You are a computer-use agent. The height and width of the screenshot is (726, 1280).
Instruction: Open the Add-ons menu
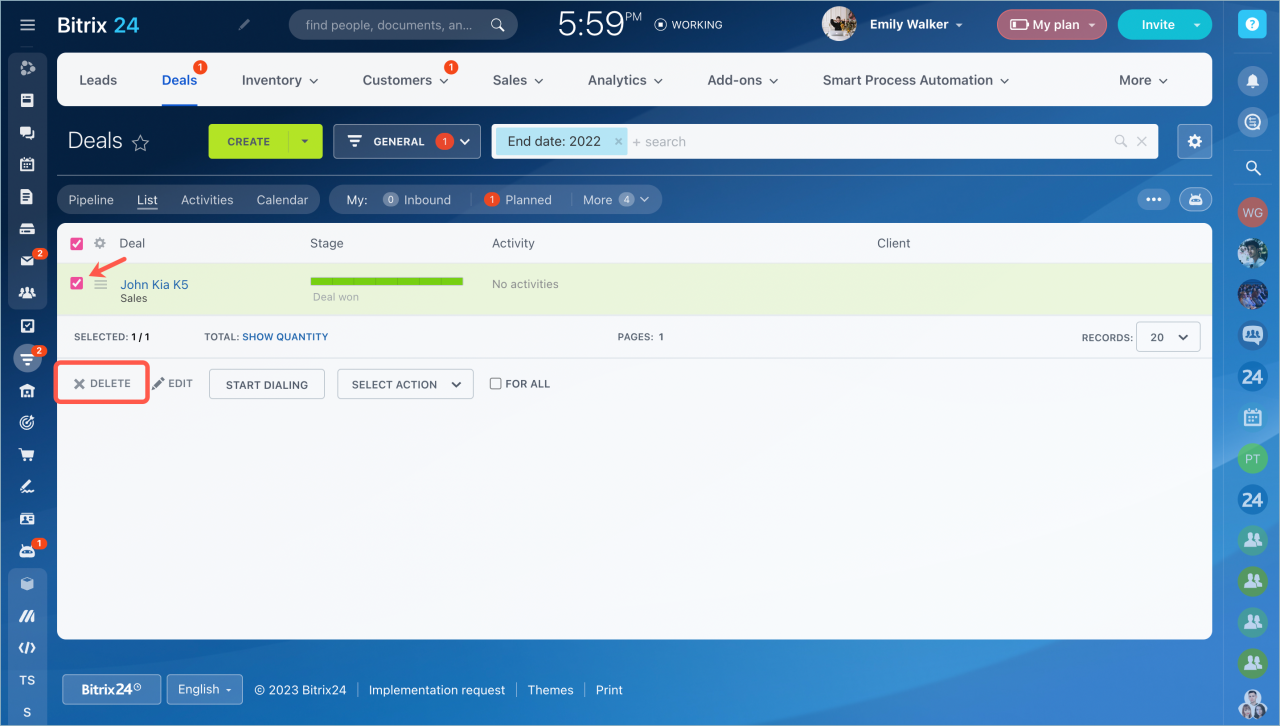(x=742, y=80)
